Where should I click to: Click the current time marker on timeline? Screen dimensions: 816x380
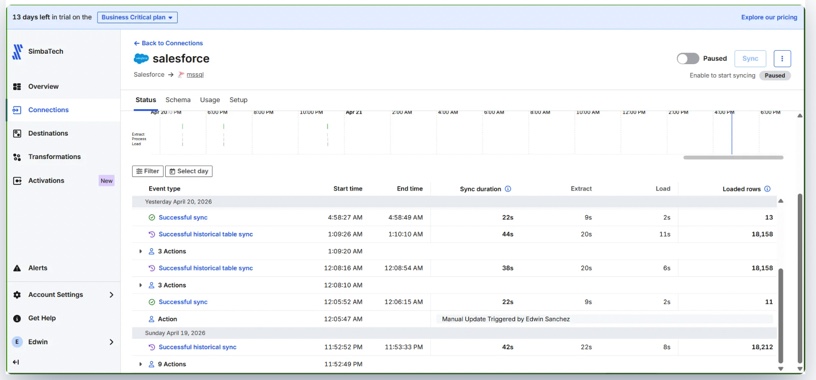point(731,133)
